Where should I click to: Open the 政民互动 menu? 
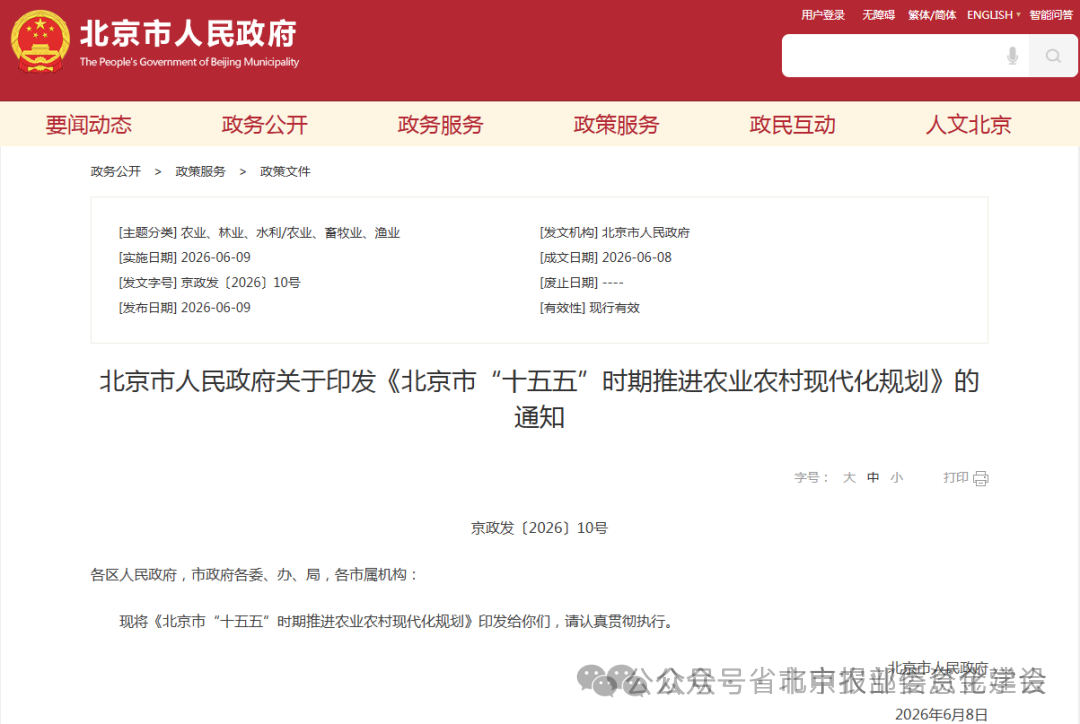[792, 125]
